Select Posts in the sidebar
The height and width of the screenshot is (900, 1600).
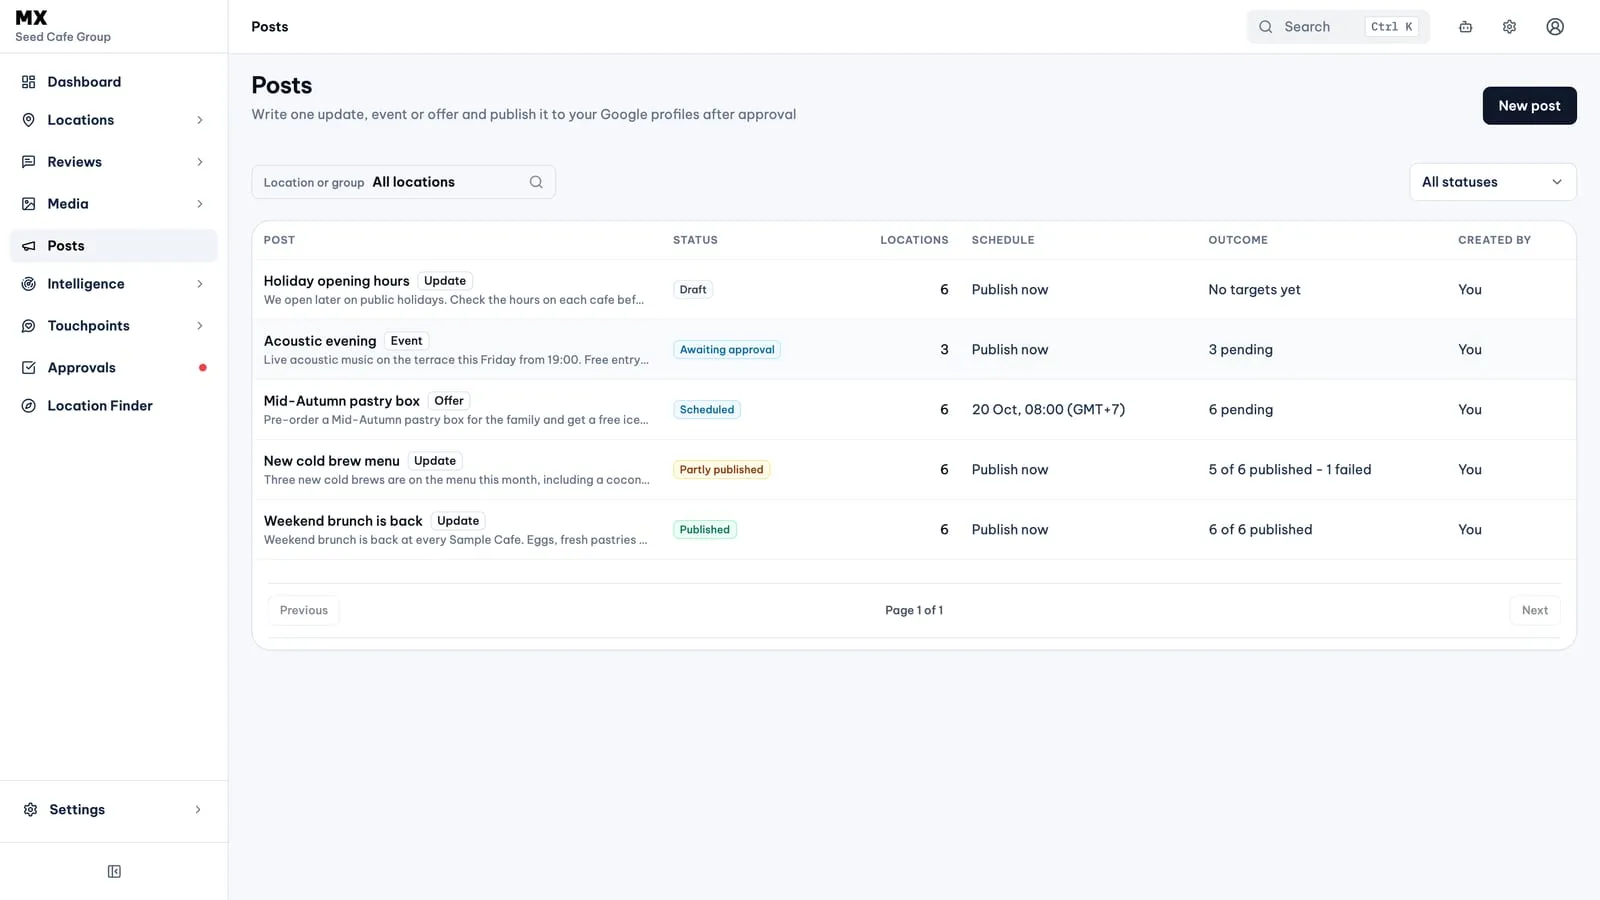pyautogui.click(x=114, y=246)
